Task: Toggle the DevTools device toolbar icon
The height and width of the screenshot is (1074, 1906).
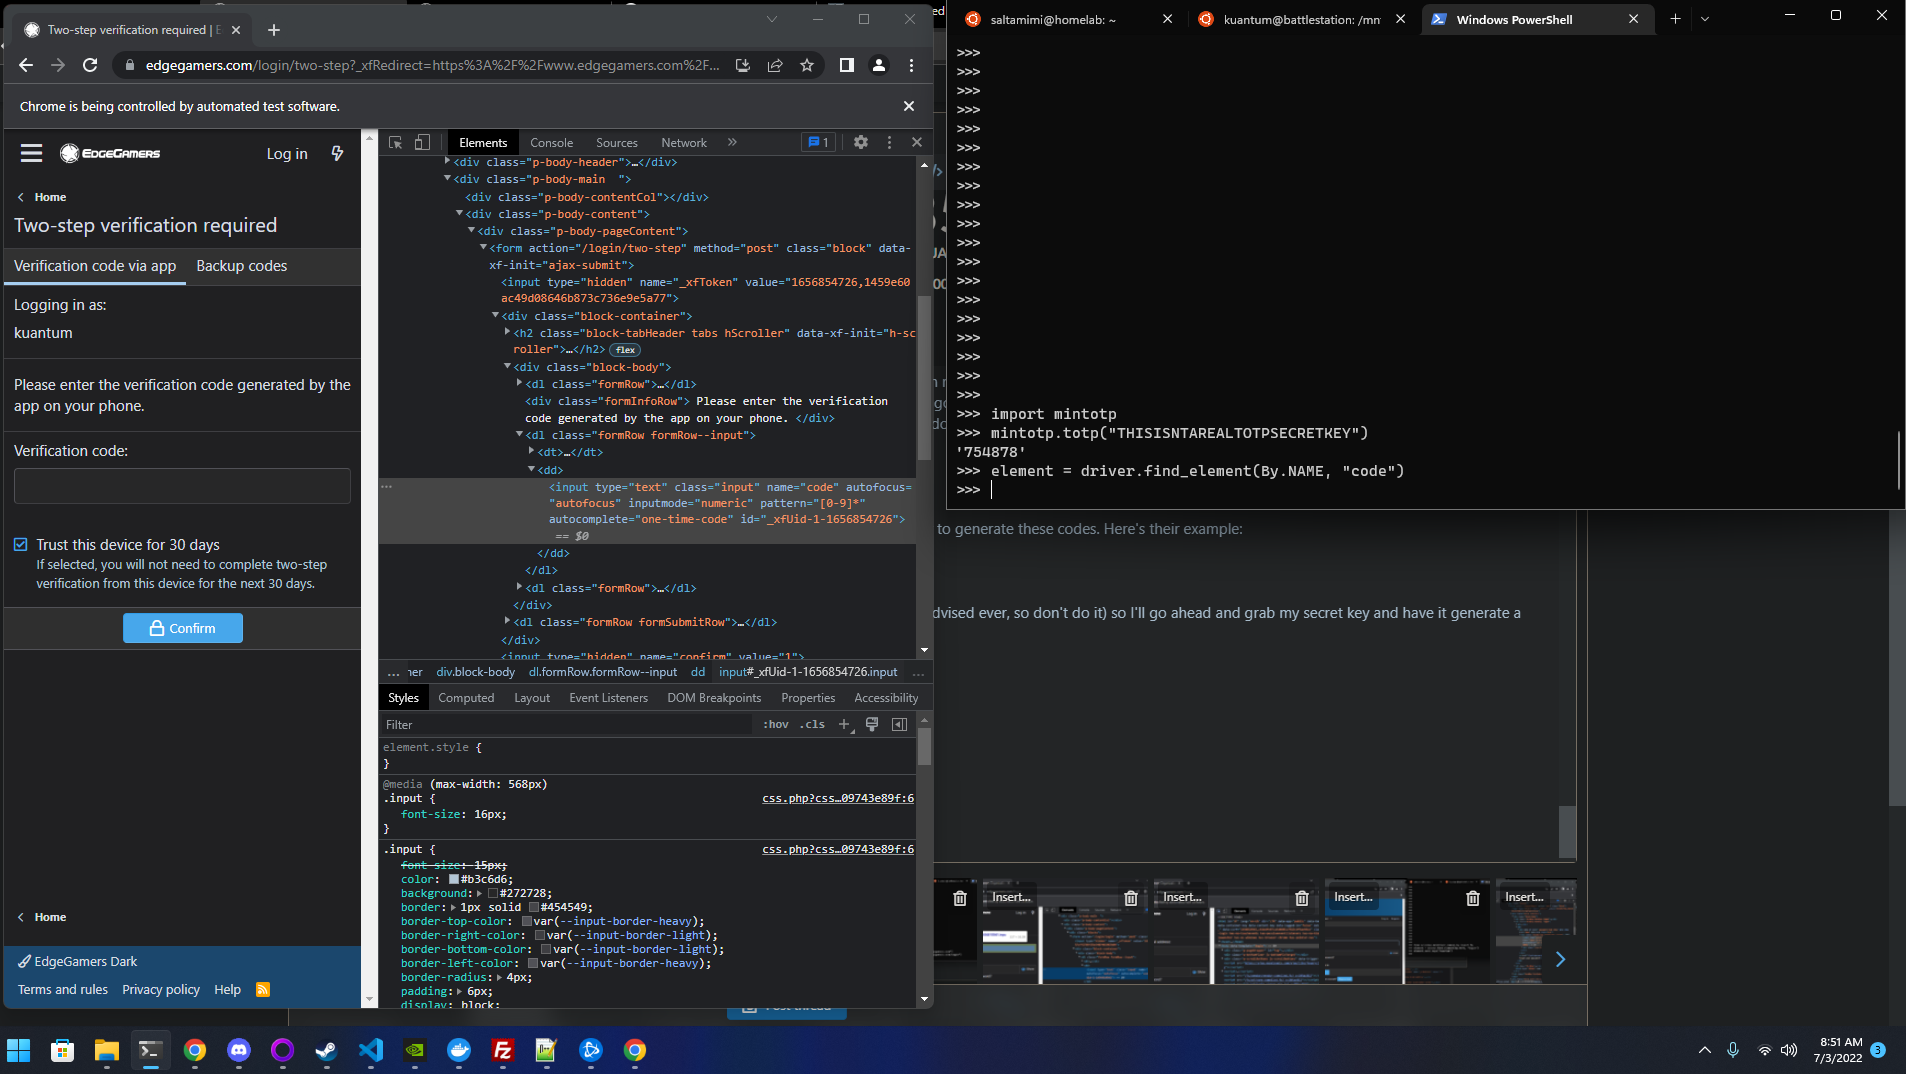Action: (x=423, y=142)
